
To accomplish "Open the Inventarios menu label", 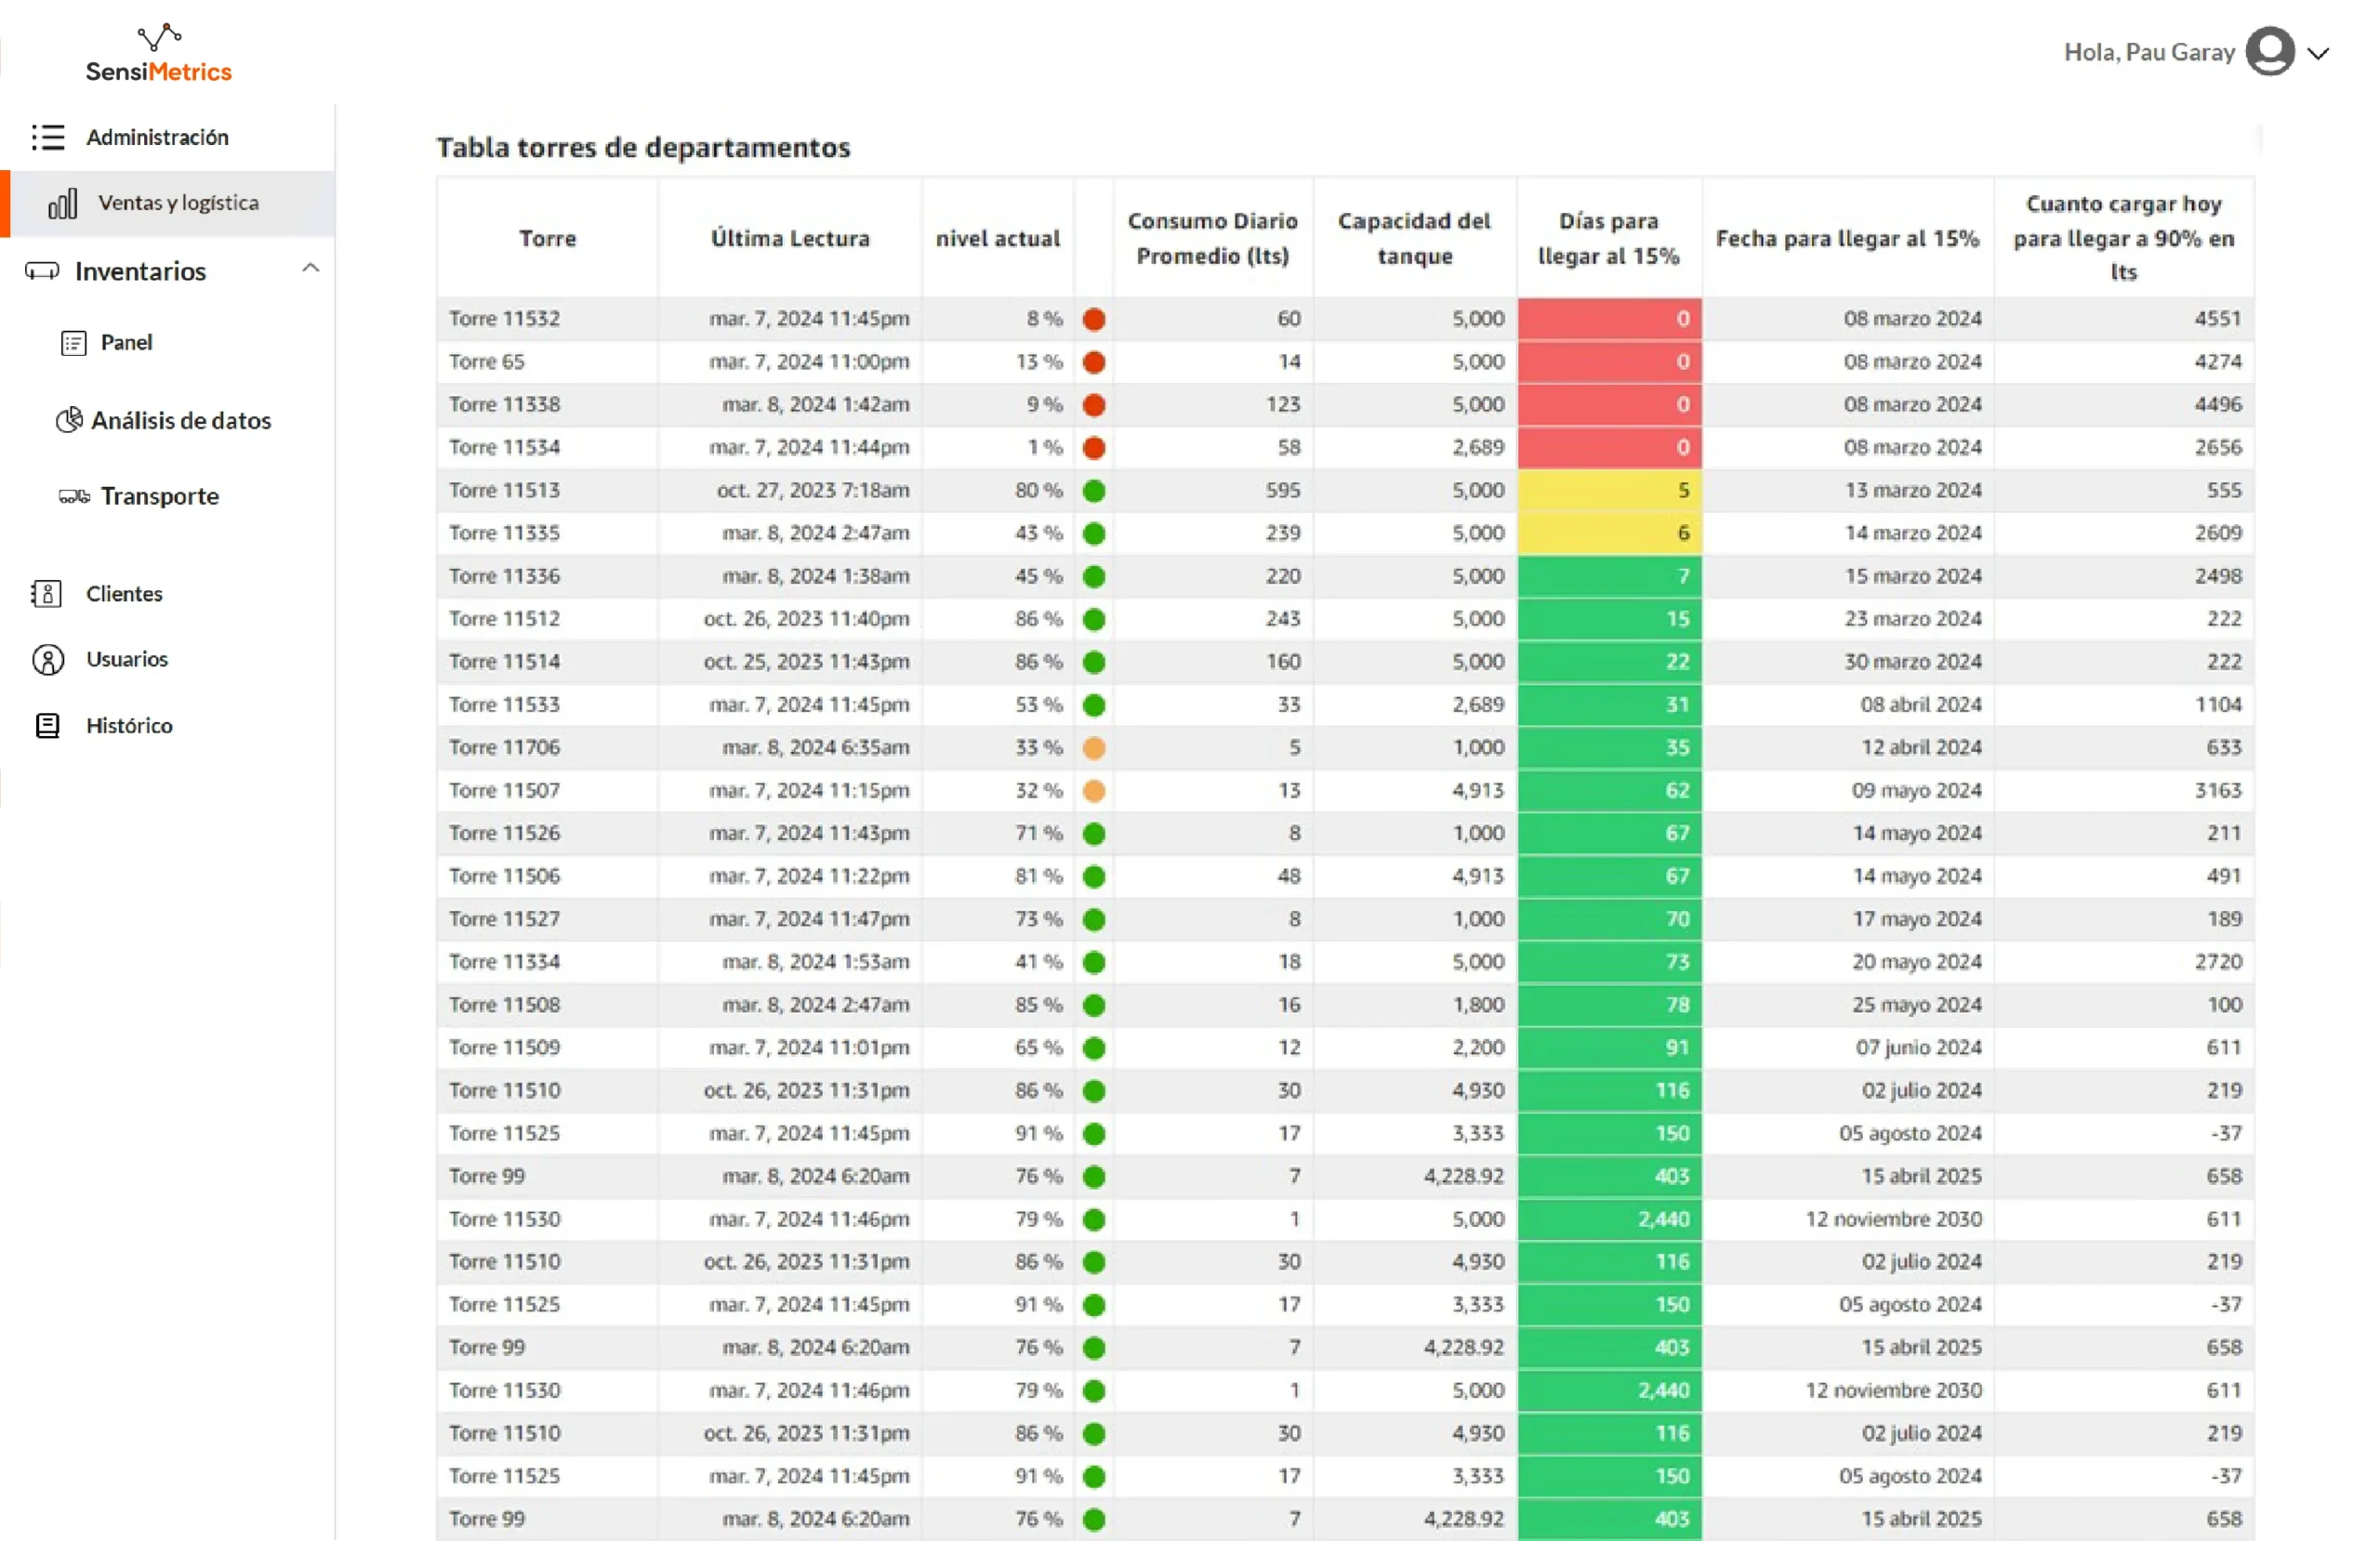I will click(140, 271).
